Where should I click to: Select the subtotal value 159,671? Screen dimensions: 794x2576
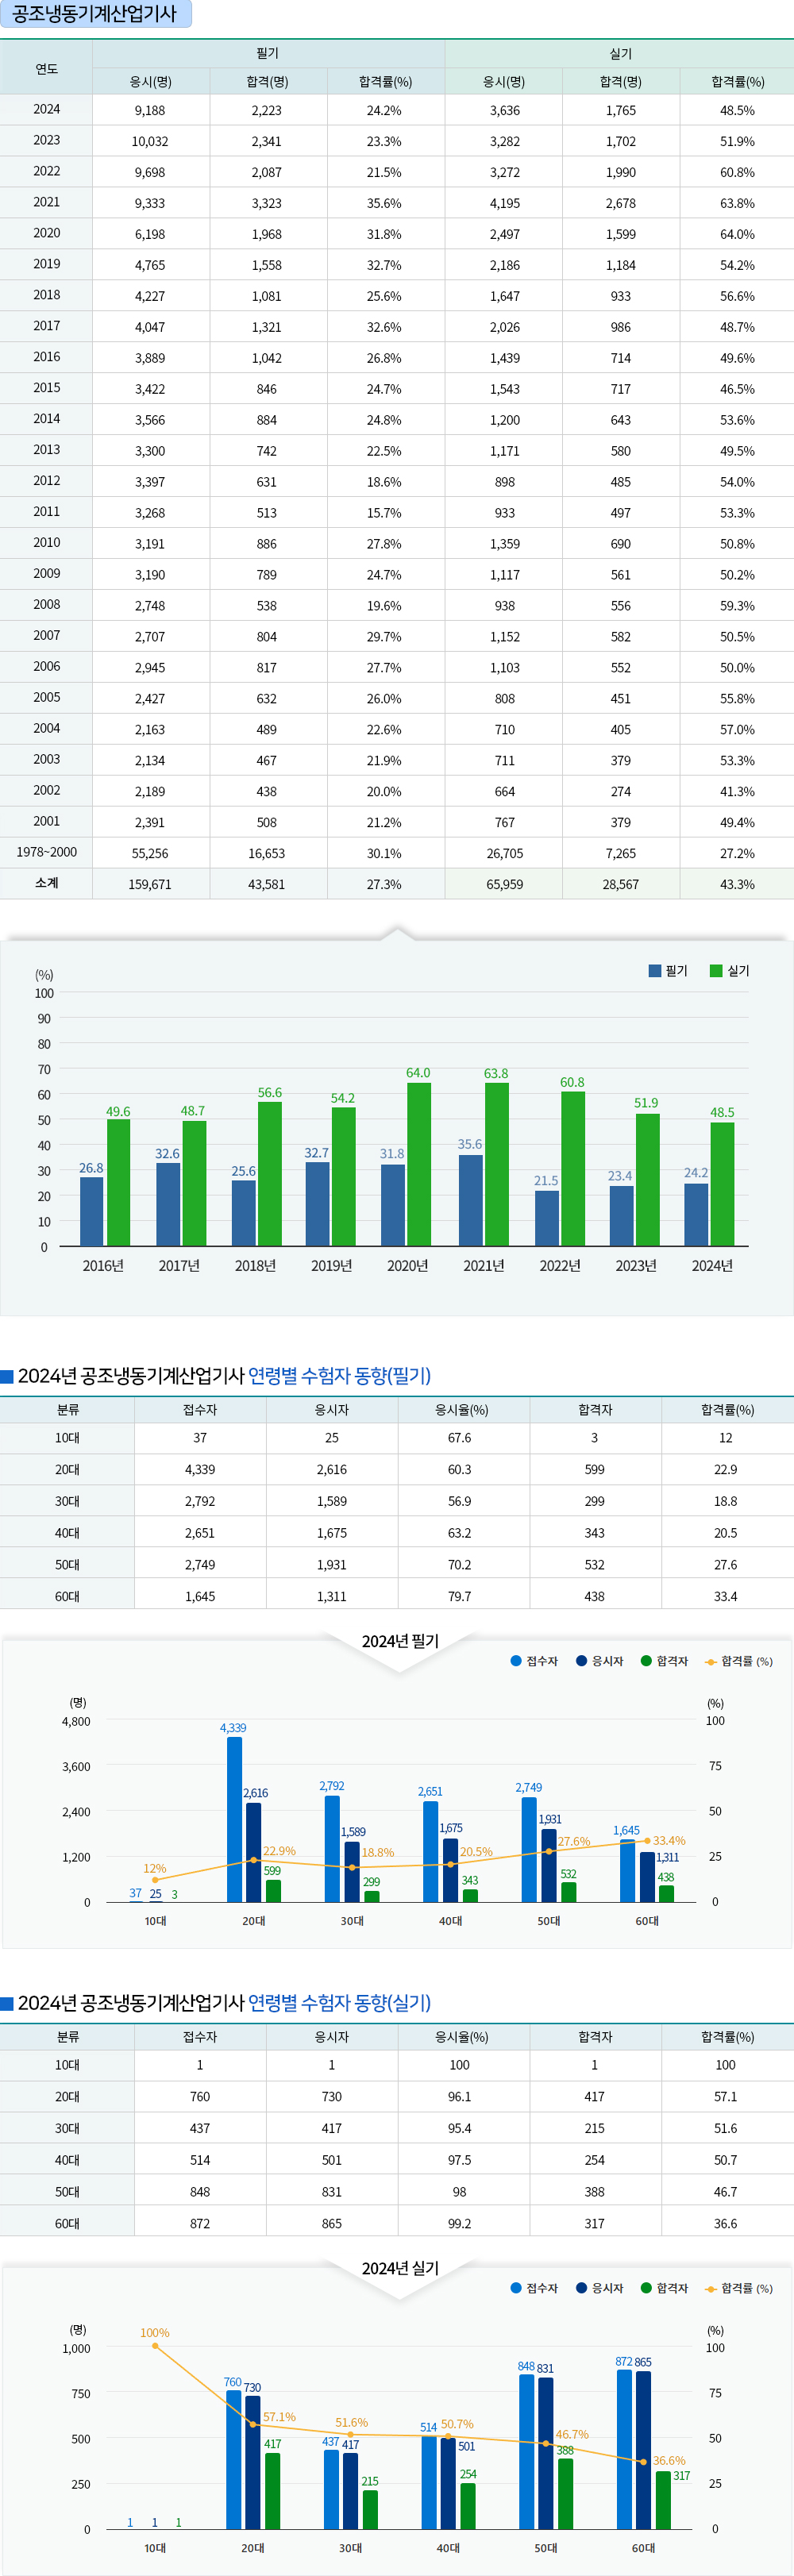pos(150,884)
